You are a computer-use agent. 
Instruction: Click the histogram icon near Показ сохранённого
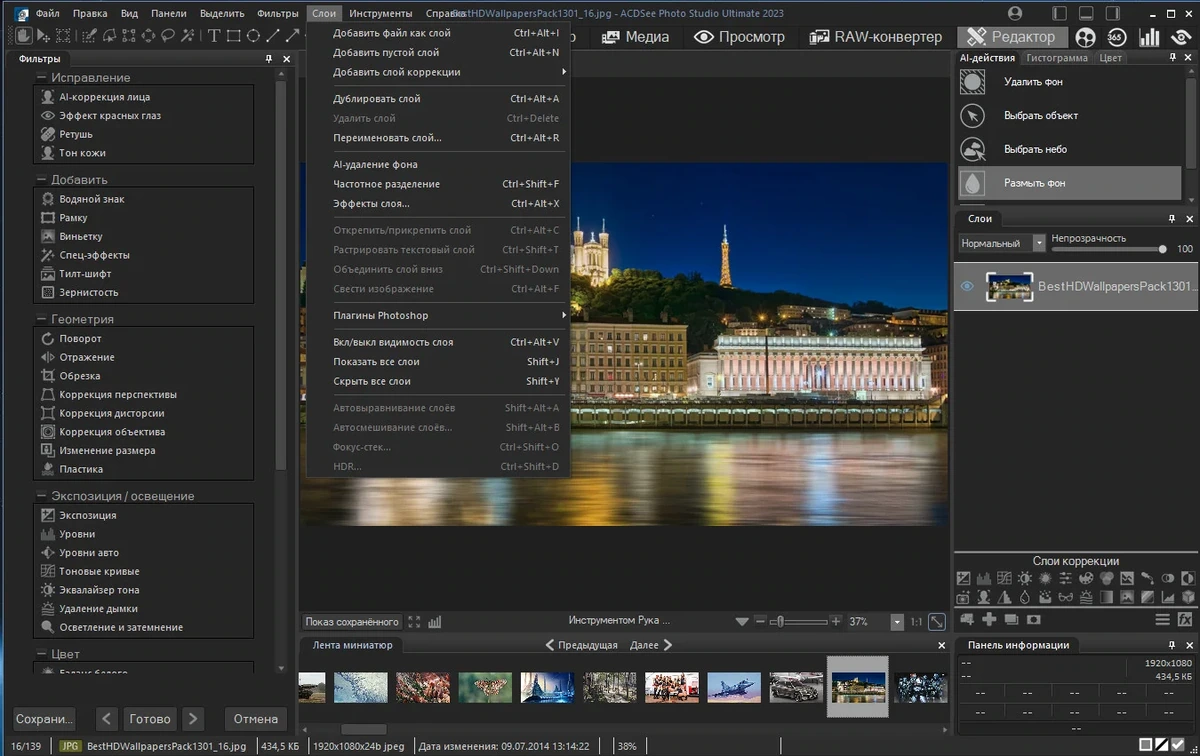point(435,622)
